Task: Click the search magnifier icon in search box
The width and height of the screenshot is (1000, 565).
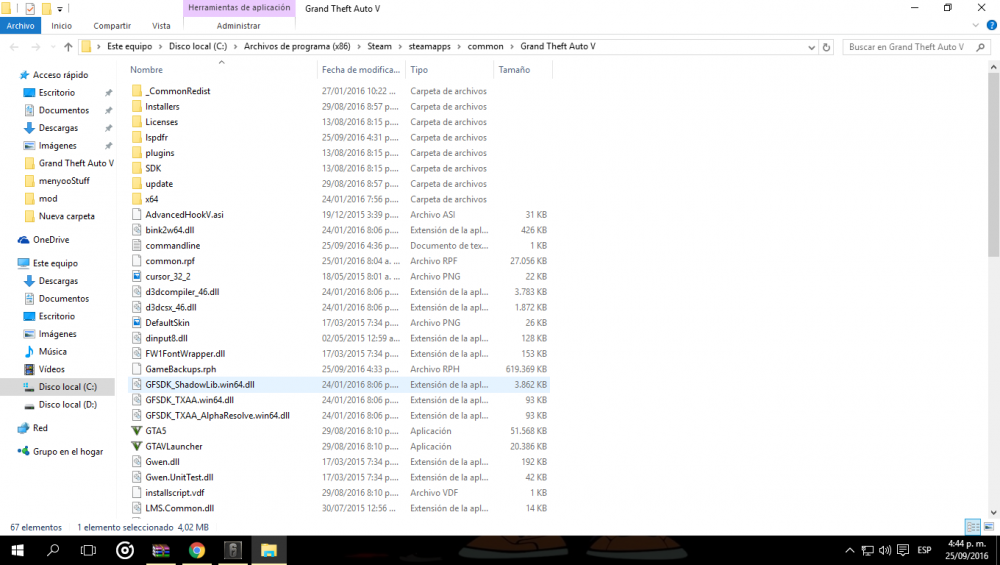Action: click(x=981, y=47)
